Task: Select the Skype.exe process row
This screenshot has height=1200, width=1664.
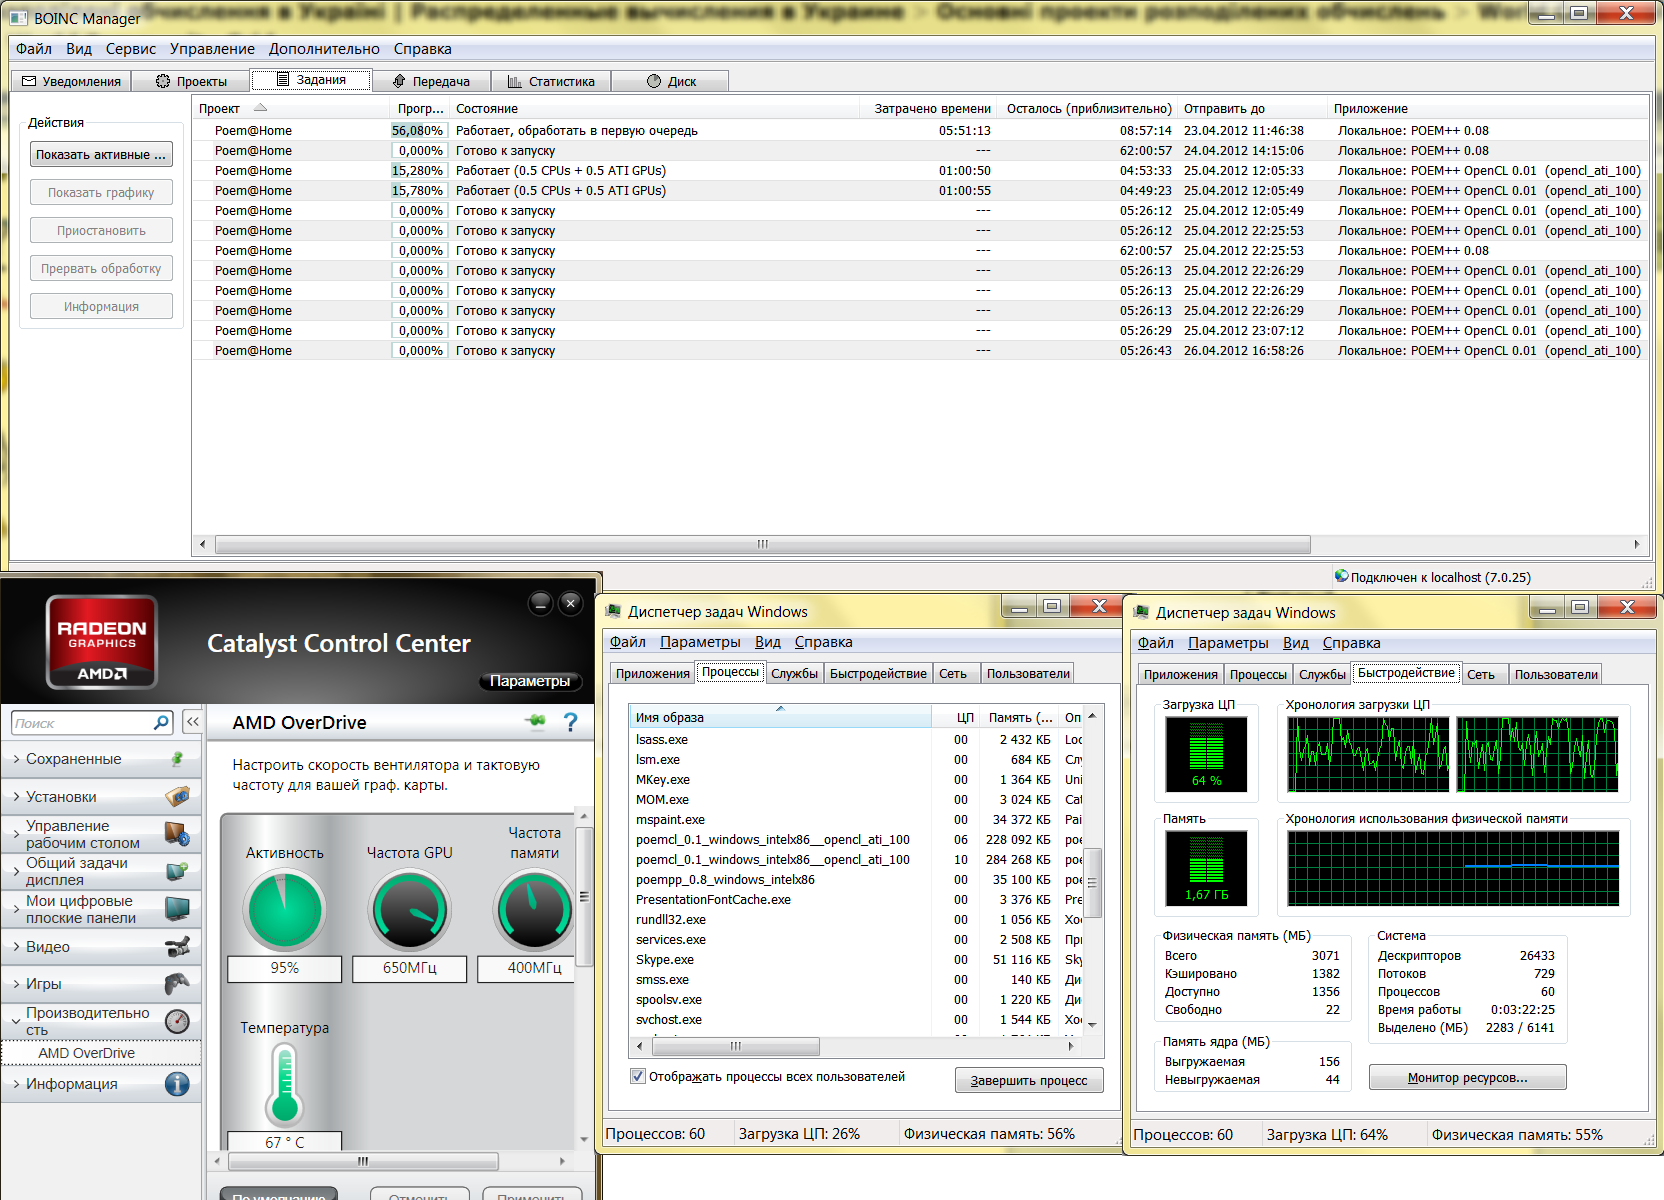Action: [855, 960]
